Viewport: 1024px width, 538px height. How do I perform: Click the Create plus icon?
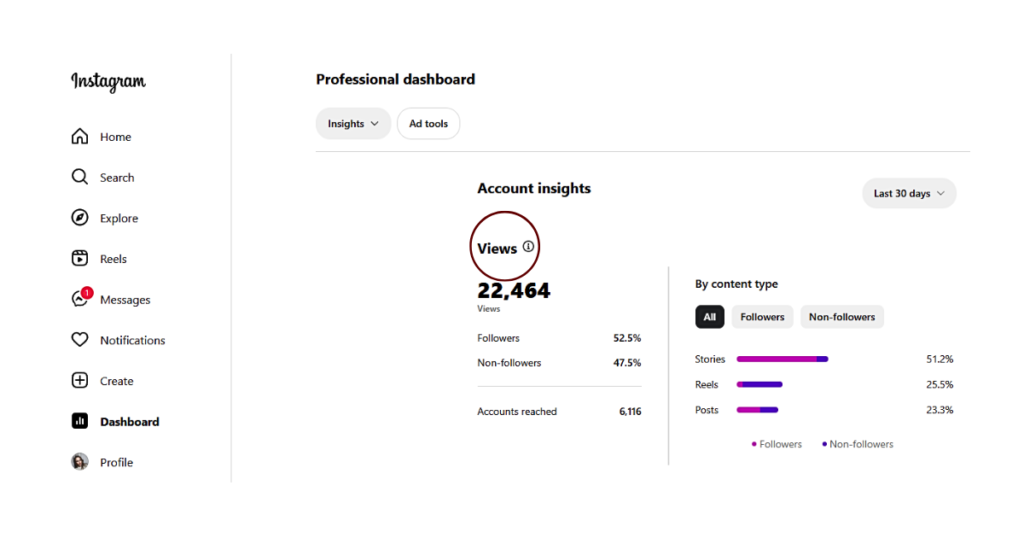(x=80, y=380)
